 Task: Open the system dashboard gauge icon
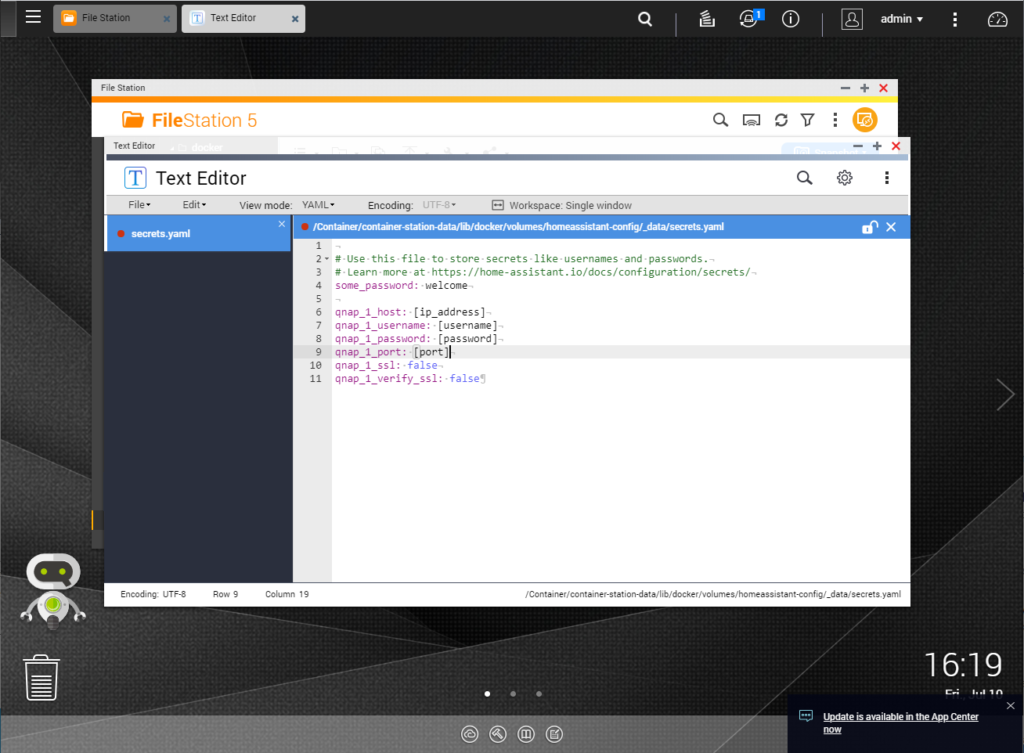pos(997,20)
